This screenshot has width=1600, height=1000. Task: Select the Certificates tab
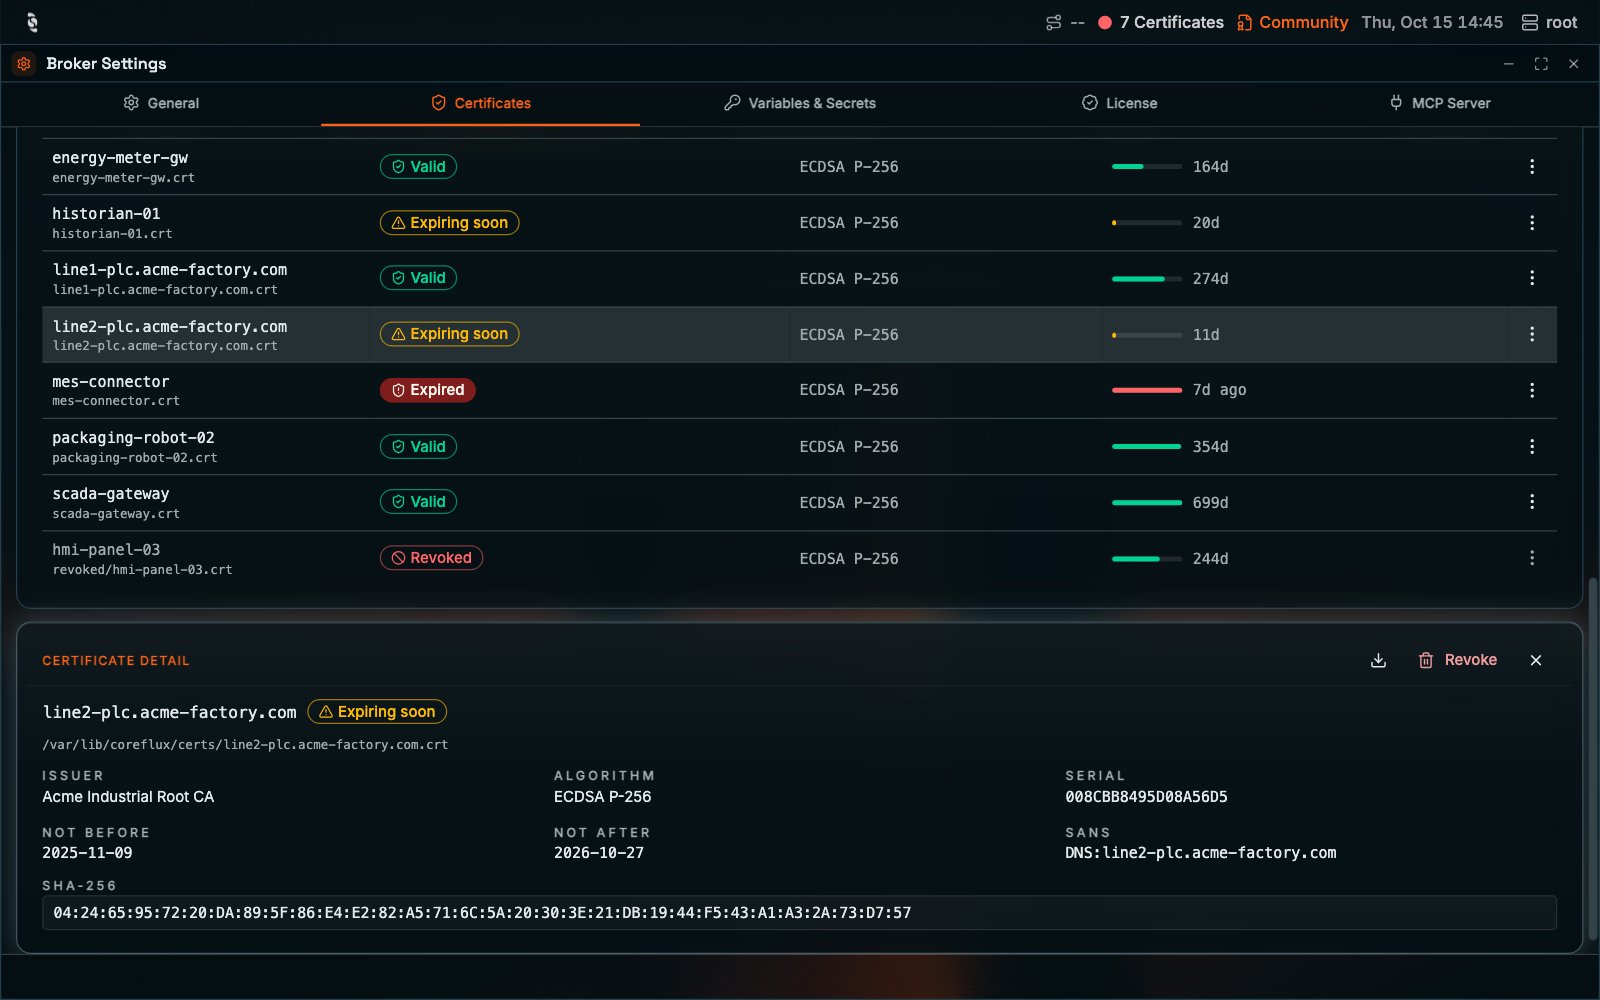tap(481, 103)
